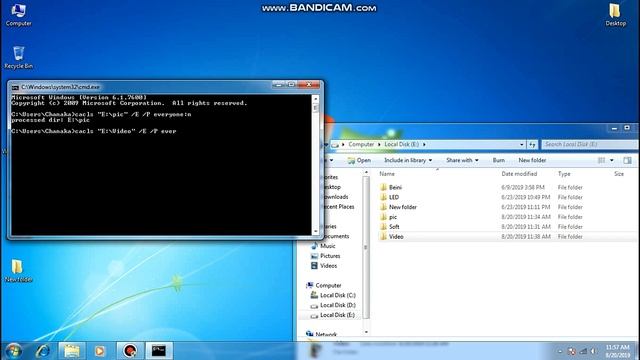This screenshot has height=360, width=640.
Task: Click the navigation pane scrollbar thumb
Action: tap(366, 247)
